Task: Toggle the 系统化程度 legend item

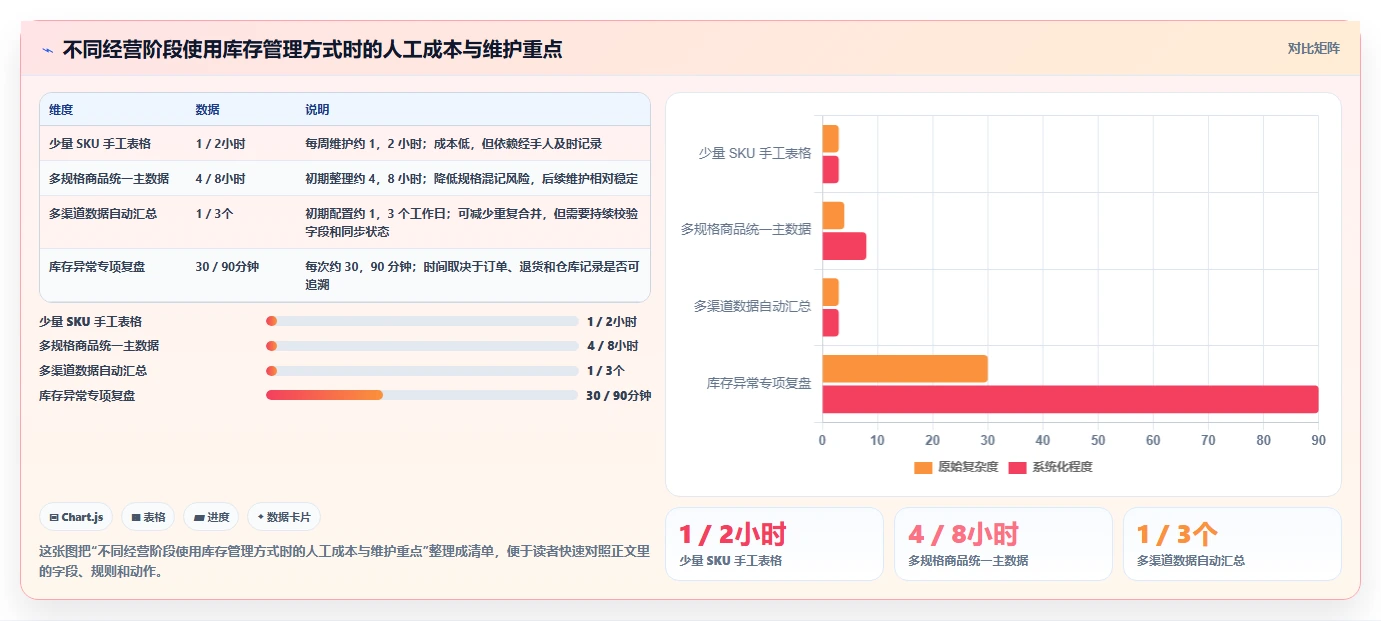Action: pyautogui.click(x=1050, y=467)
